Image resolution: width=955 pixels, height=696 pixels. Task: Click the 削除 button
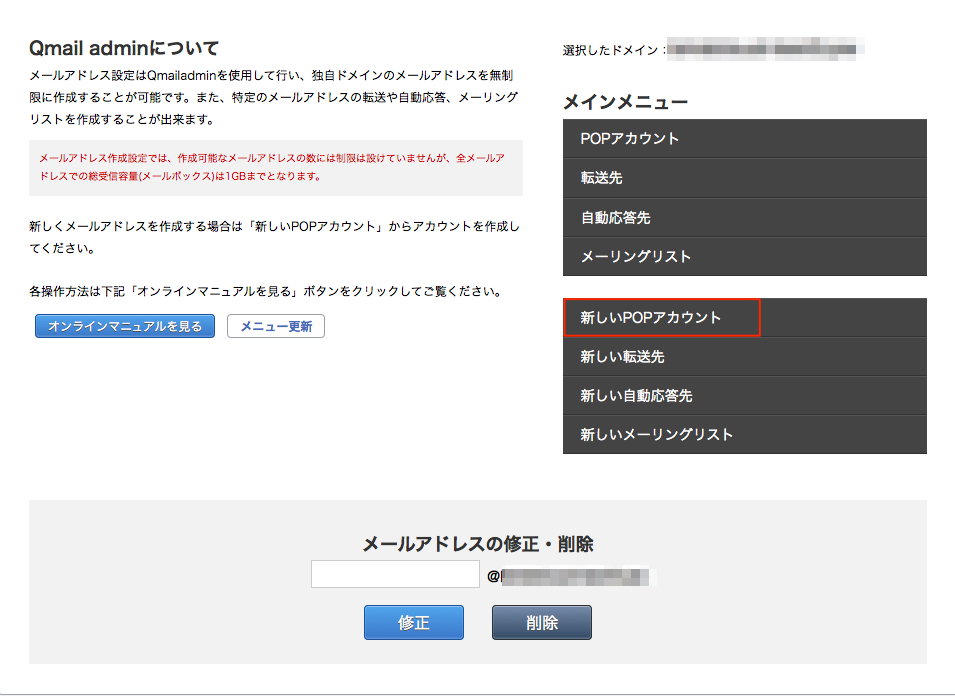pyautogui.click(x=542, y=622)
